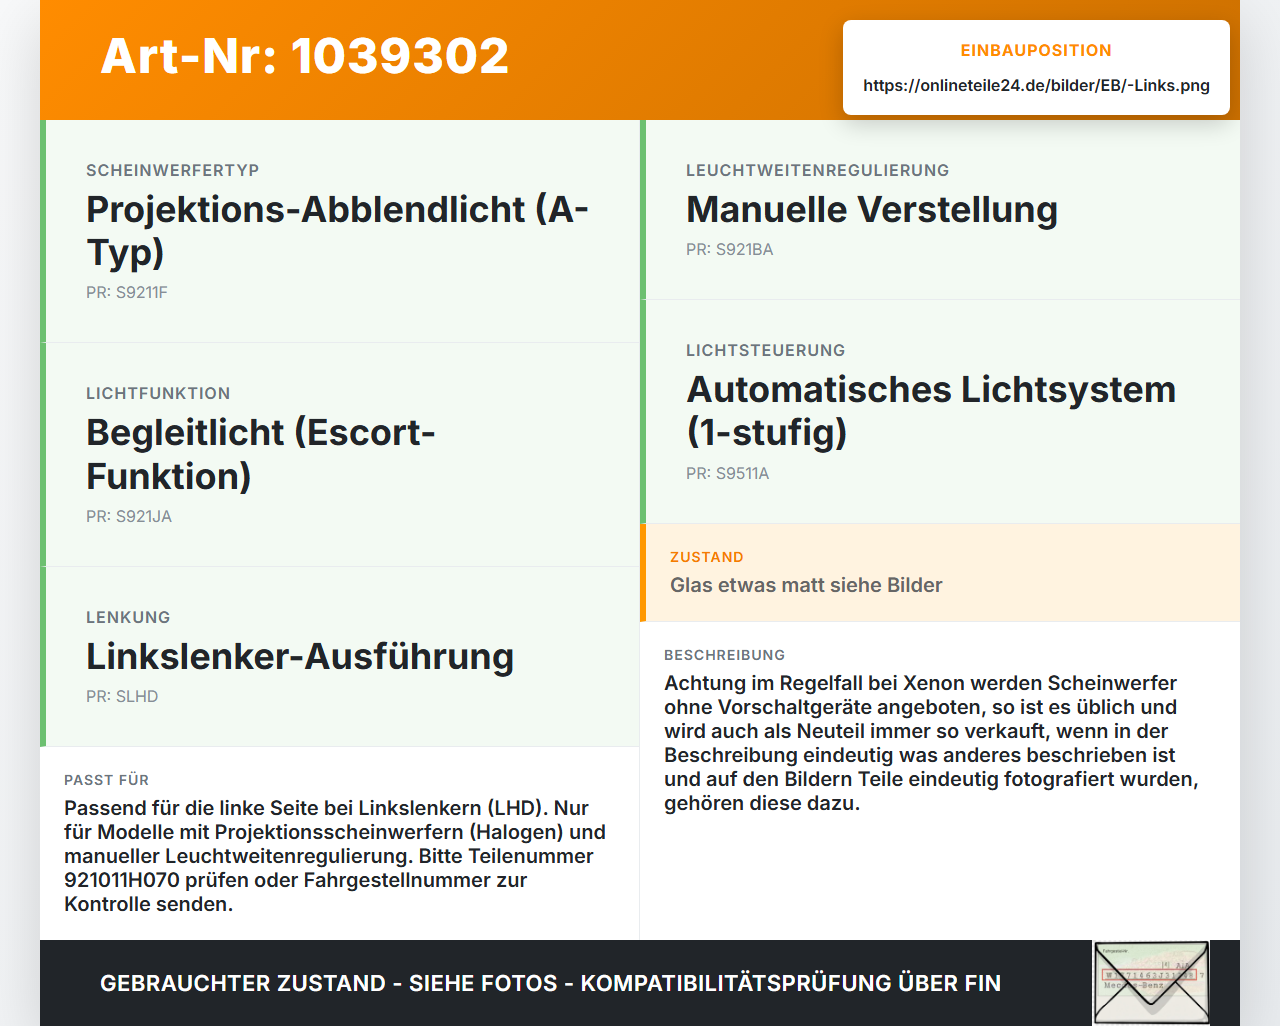Select the Art-Nr: 1039302 heading
Screen dimensions: 1280x1026
305,56
